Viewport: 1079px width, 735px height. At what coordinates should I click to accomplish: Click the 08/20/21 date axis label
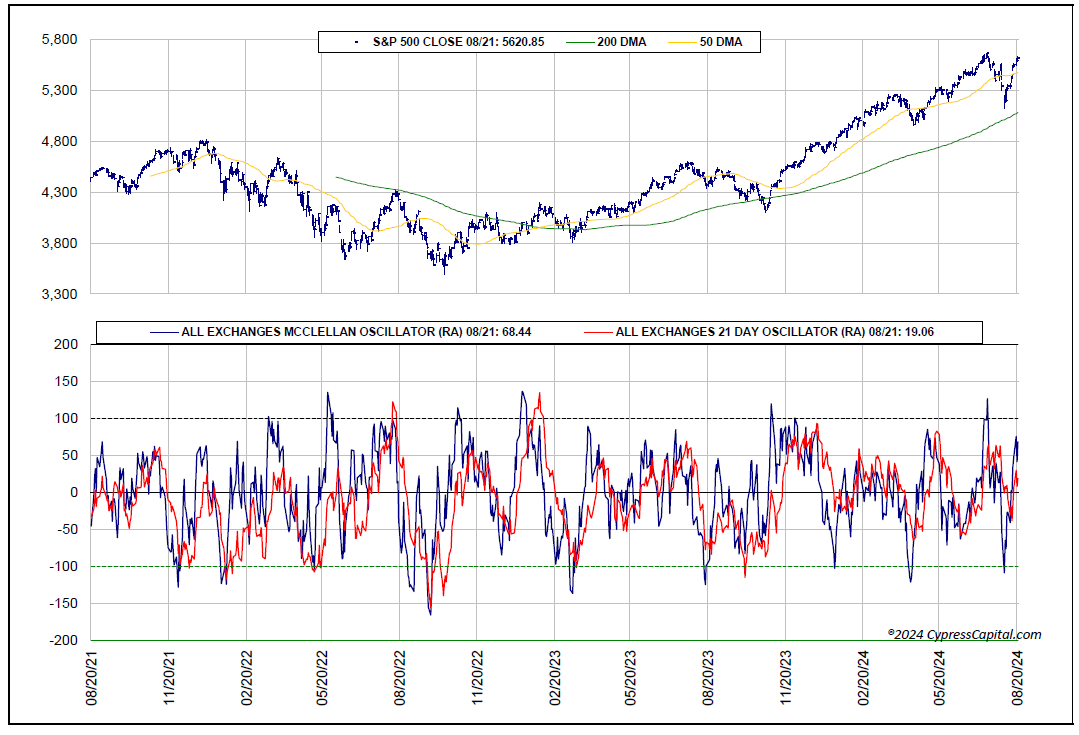coord(92,678)
